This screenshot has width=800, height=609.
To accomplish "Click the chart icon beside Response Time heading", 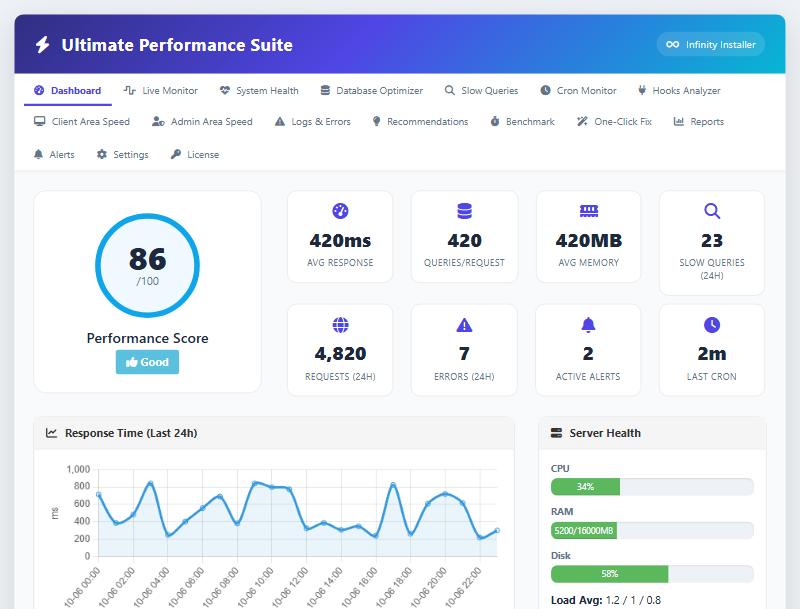I will click(51, 433).
